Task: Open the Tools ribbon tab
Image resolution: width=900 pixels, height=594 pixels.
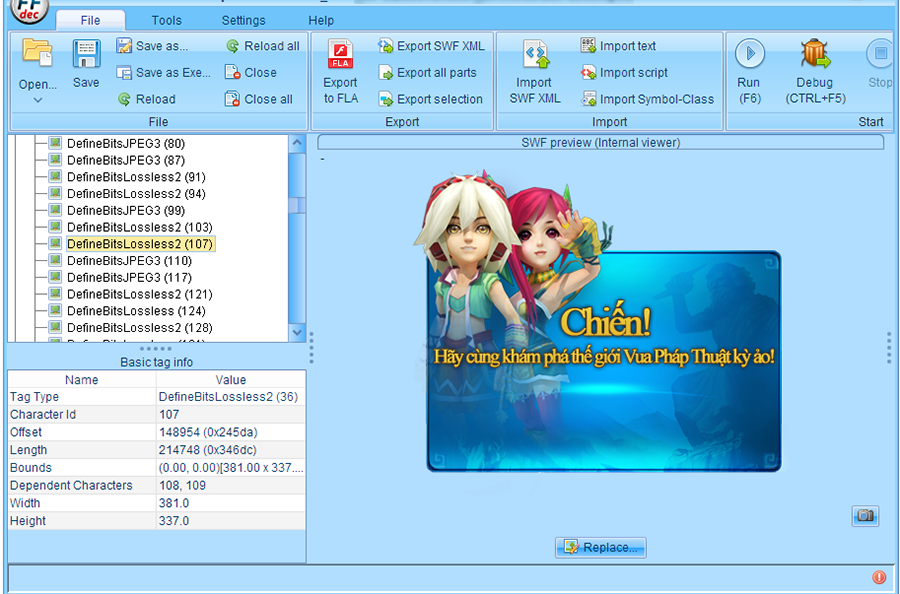Action: tap(166, 20)
